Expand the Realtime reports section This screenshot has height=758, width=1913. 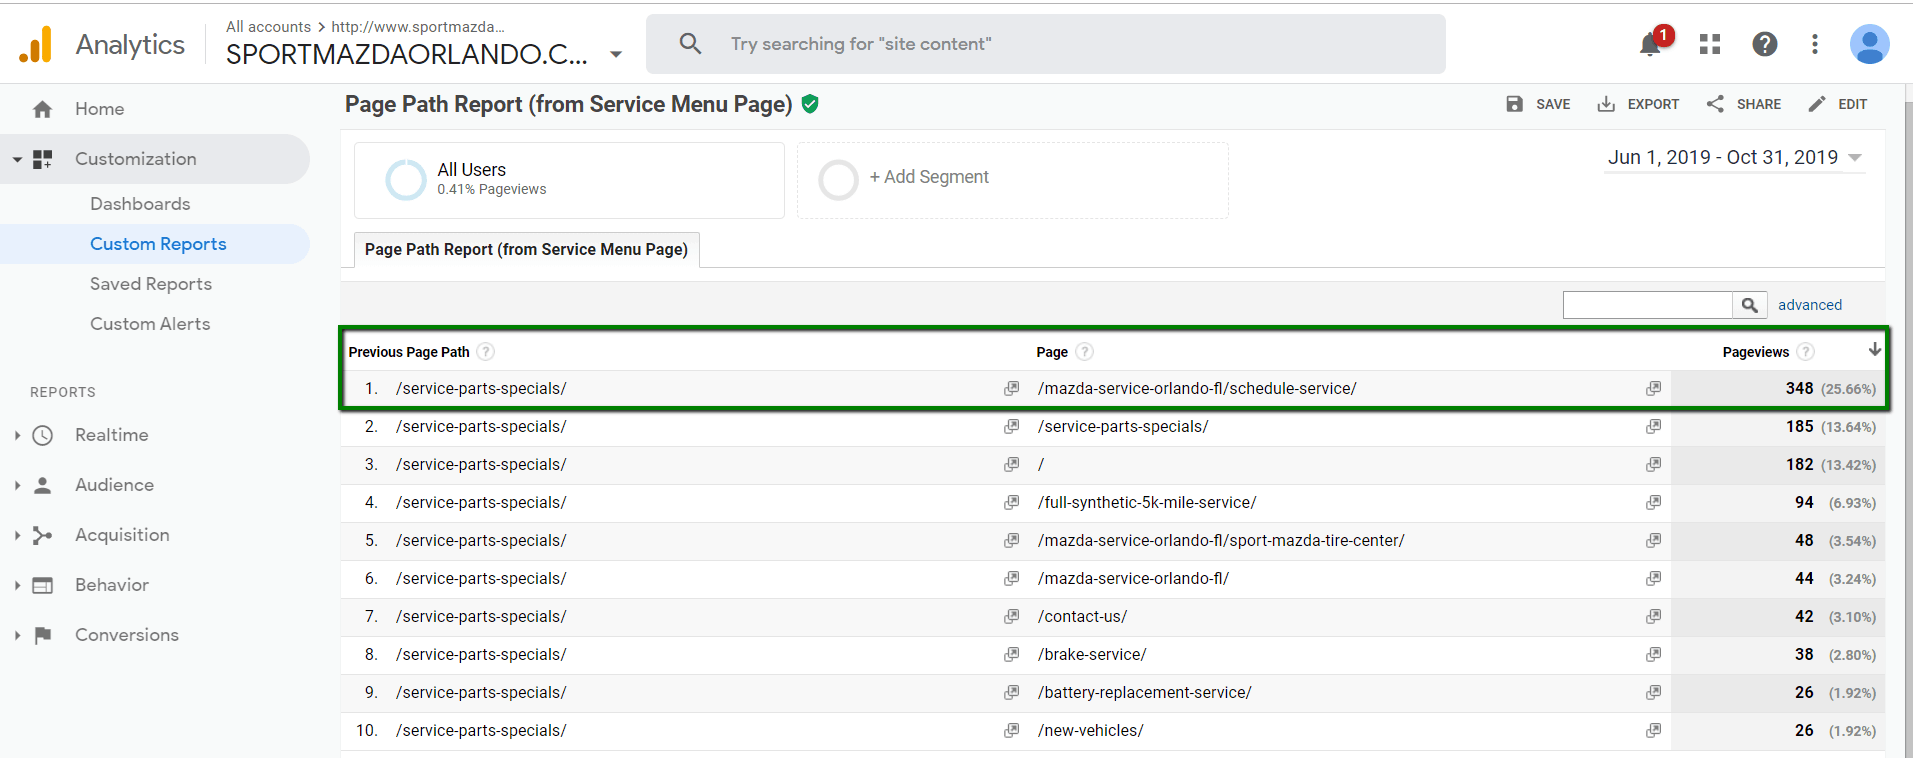[x=17, y=435]
